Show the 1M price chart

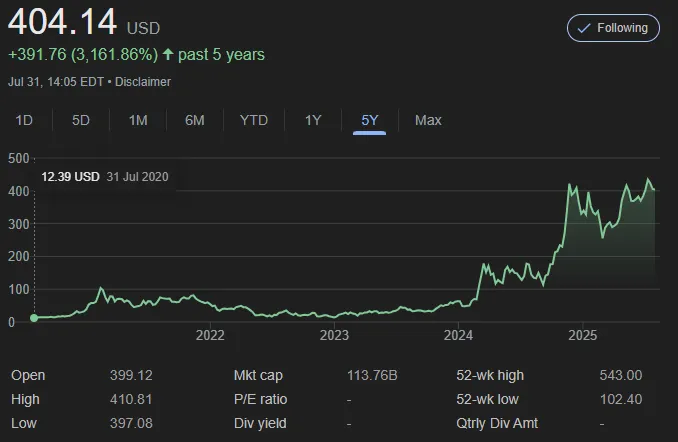pyautogui.click(x=138, y=120)
